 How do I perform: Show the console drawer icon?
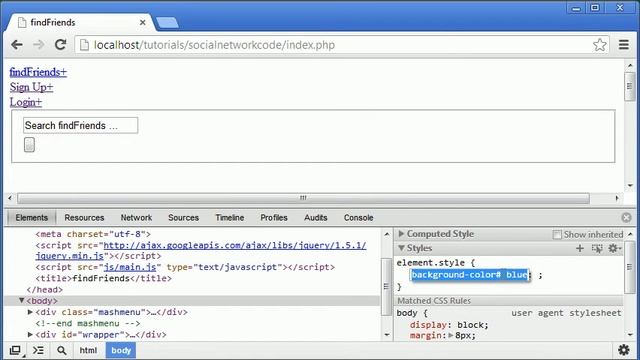38,350
